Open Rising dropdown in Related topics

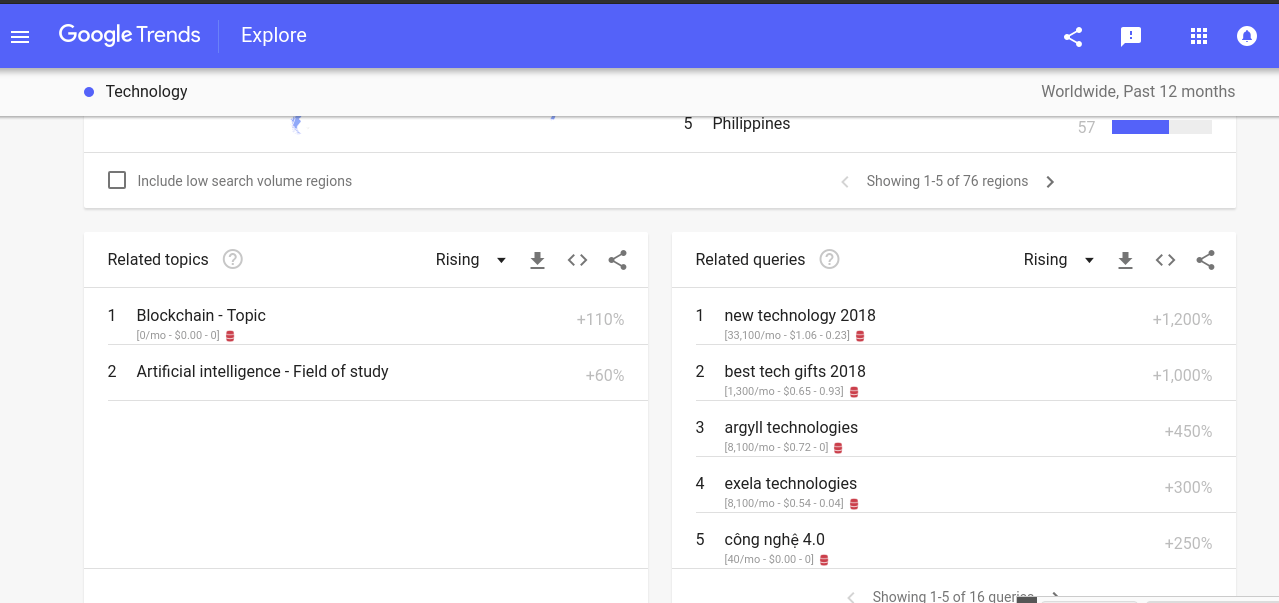click(471, 260)
